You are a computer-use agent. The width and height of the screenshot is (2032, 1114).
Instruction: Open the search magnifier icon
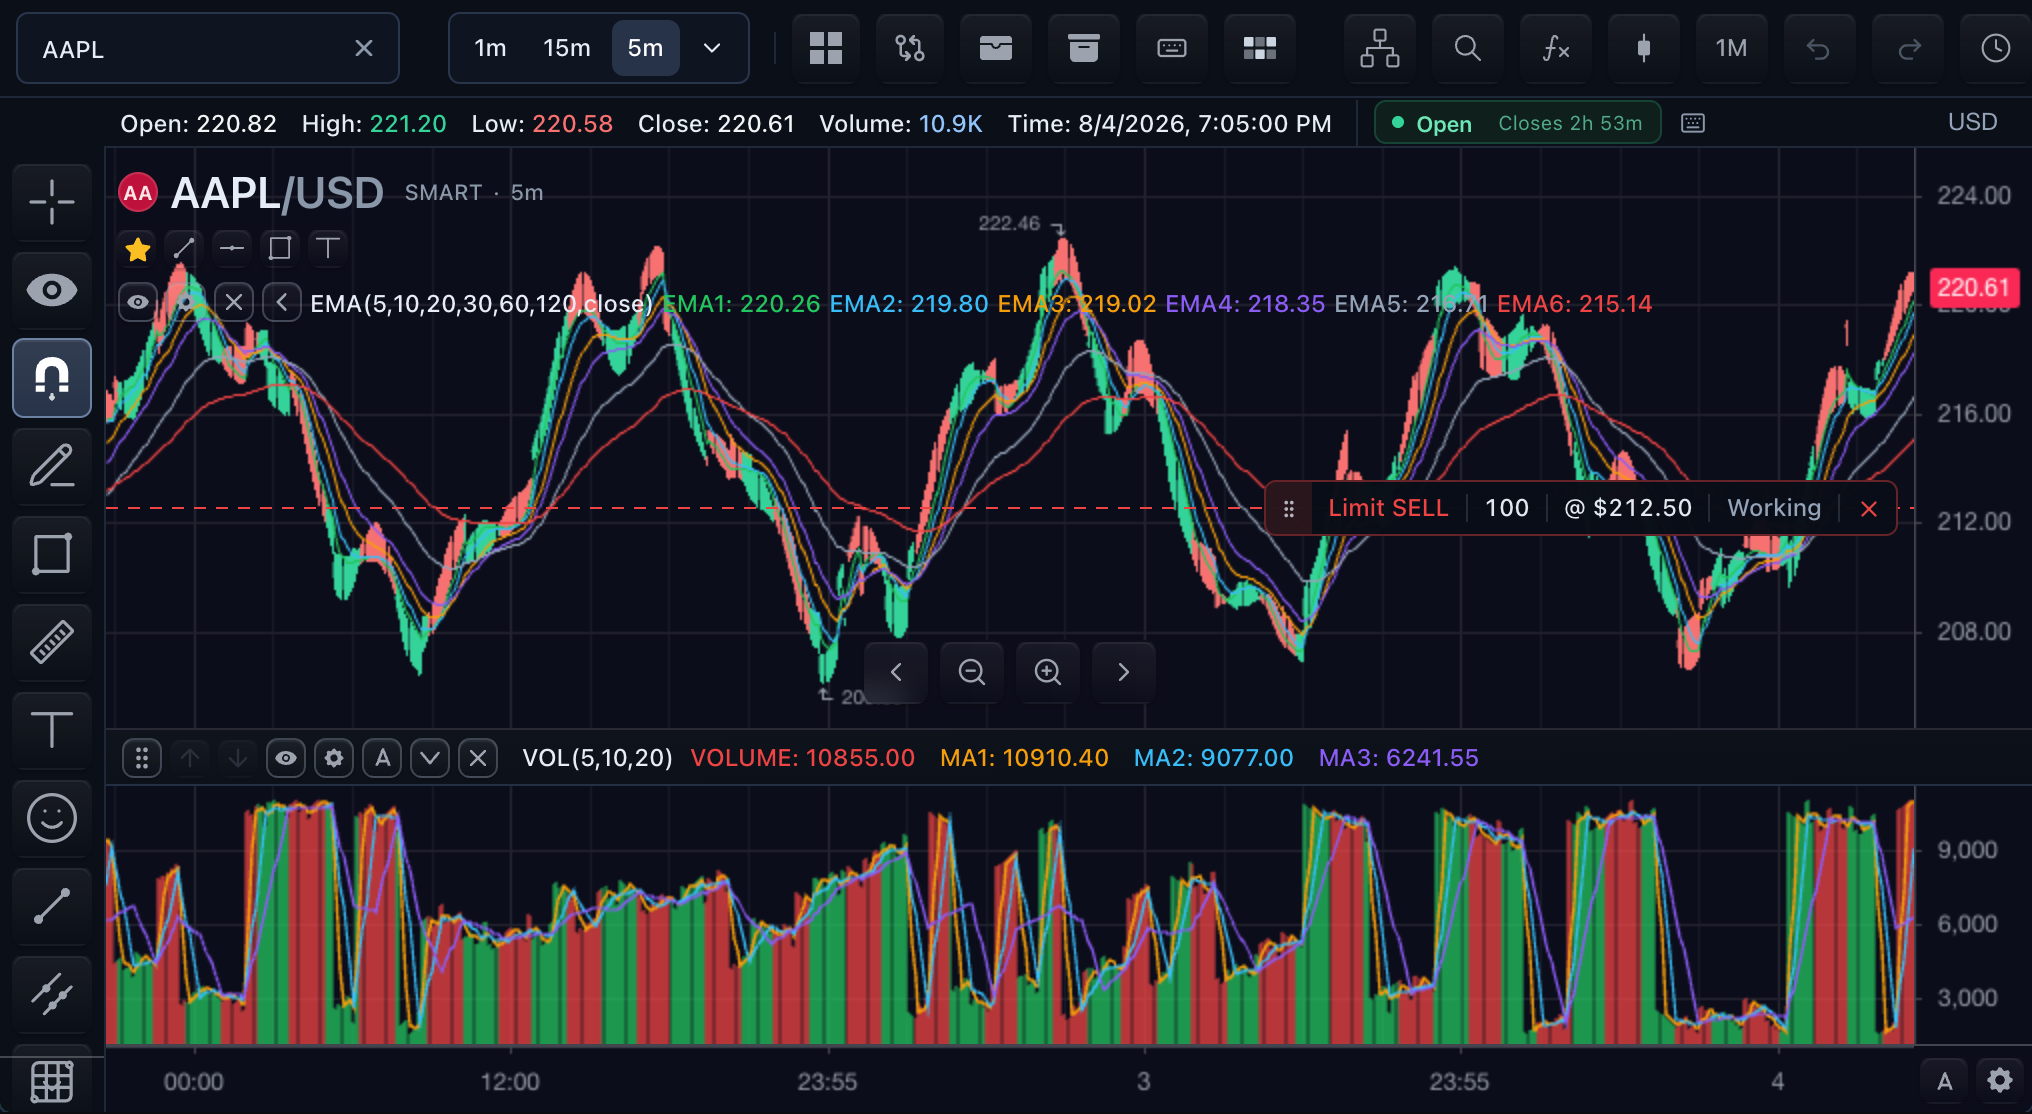pos(1468,48)
